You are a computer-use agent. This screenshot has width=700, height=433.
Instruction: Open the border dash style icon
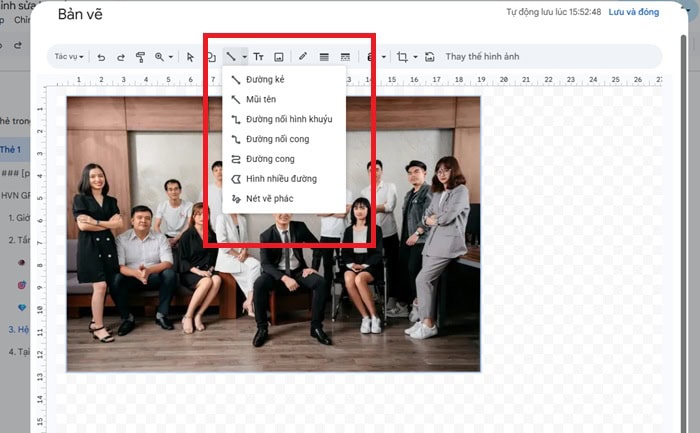(345, 57)
